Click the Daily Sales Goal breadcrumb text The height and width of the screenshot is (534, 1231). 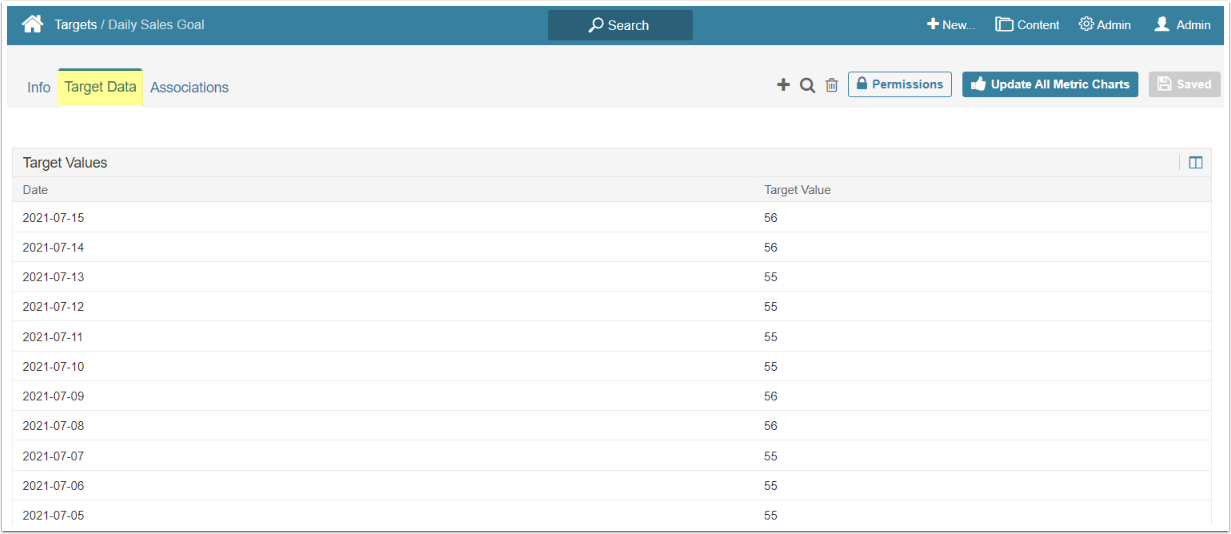coord(156,24)
